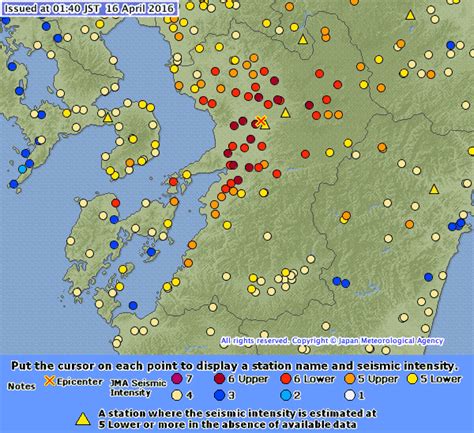Click the 'Issued at 01:40 JST 16 April 2016' label
The width and height of the screenshot is (474, 433).
tap(90, 8)
